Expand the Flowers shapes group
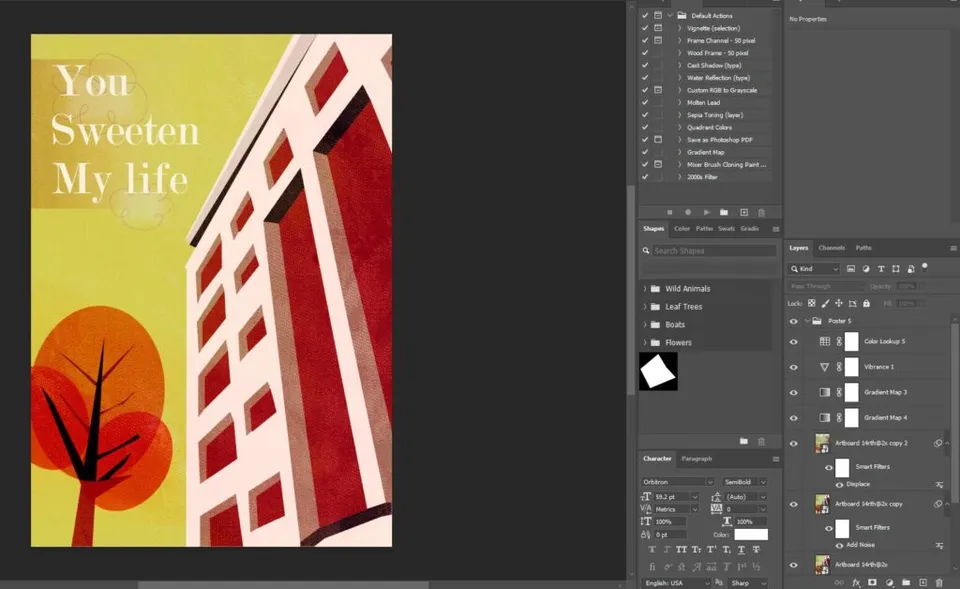Viewport: 960px width, 589px height. (x=645, y=343)
